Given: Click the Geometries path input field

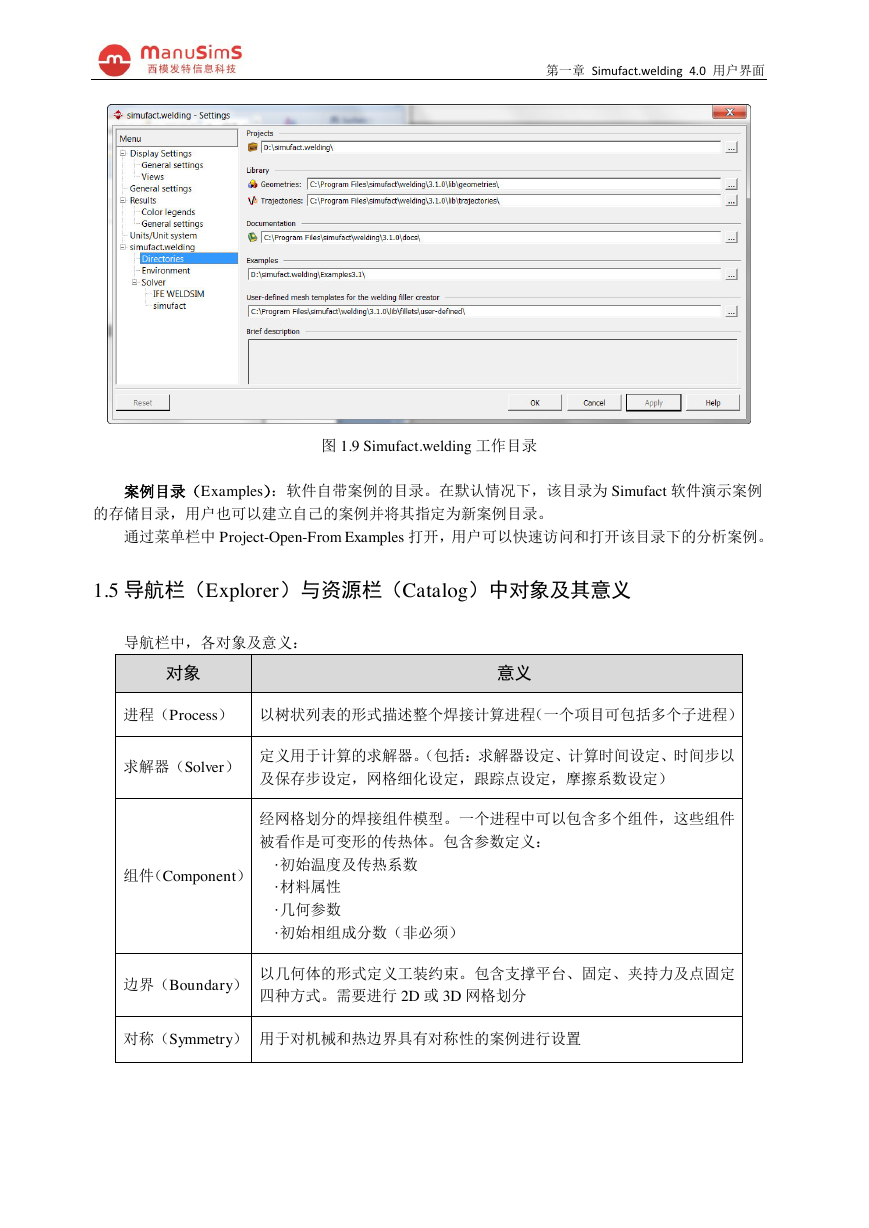Looking at the screenshot, I should tap(514, 184).
